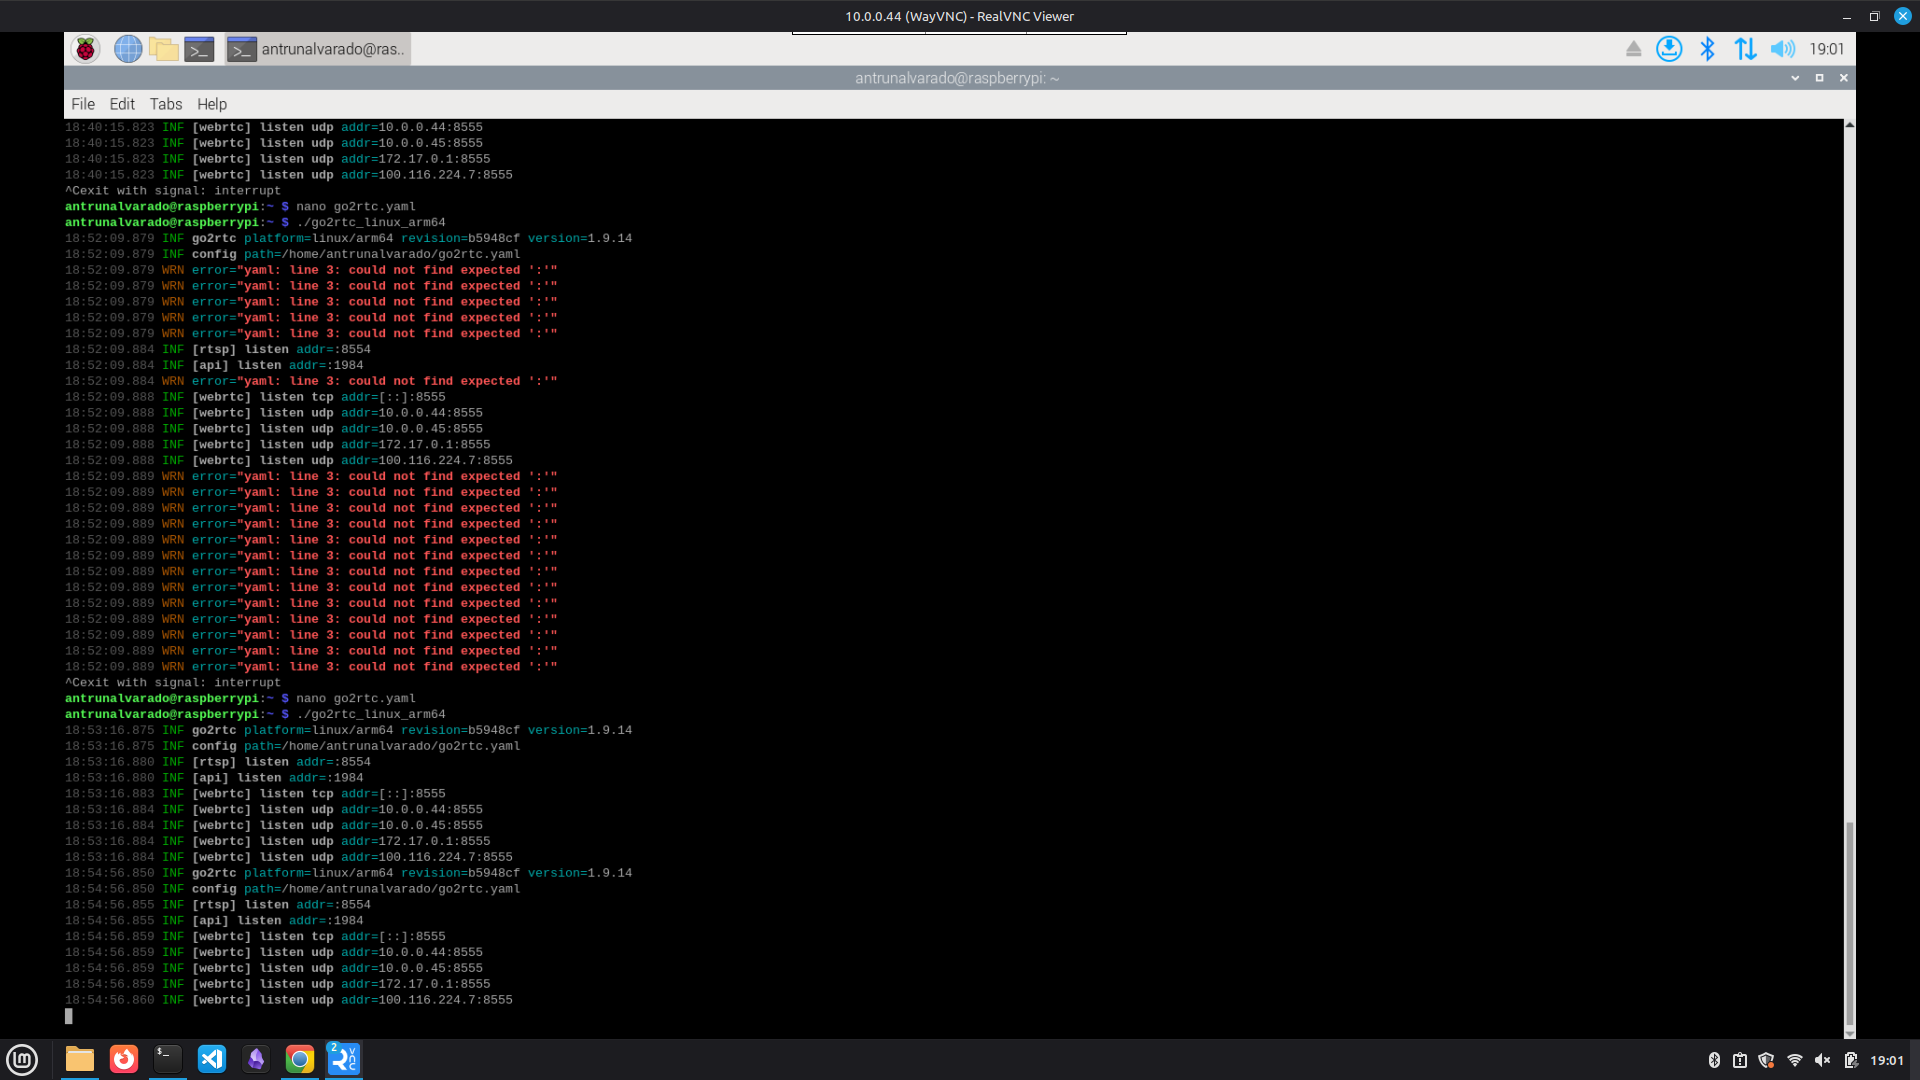Close the antrunalvarado@raspberrypi terminal window
This screenshot has height=1080, width=1920.
click(1844, 78)
